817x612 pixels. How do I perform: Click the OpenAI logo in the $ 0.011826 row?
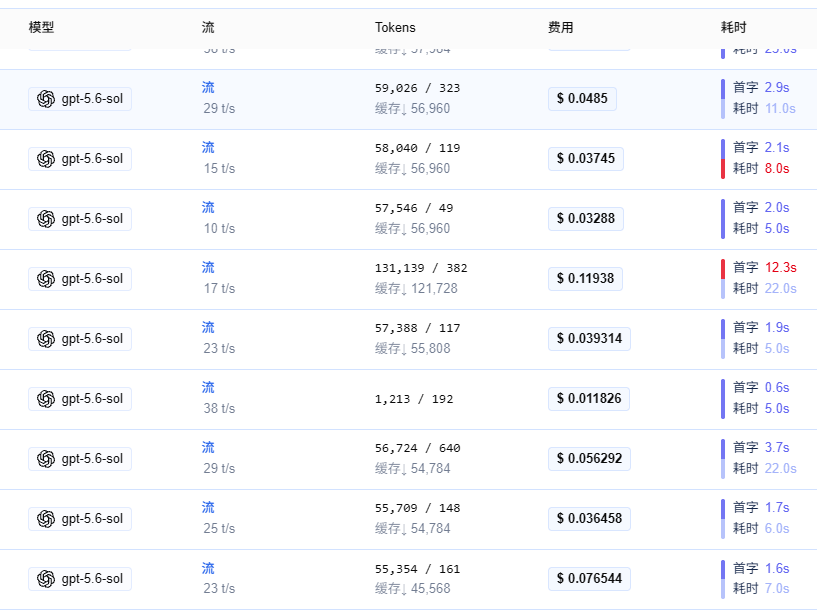coord(46,399)
